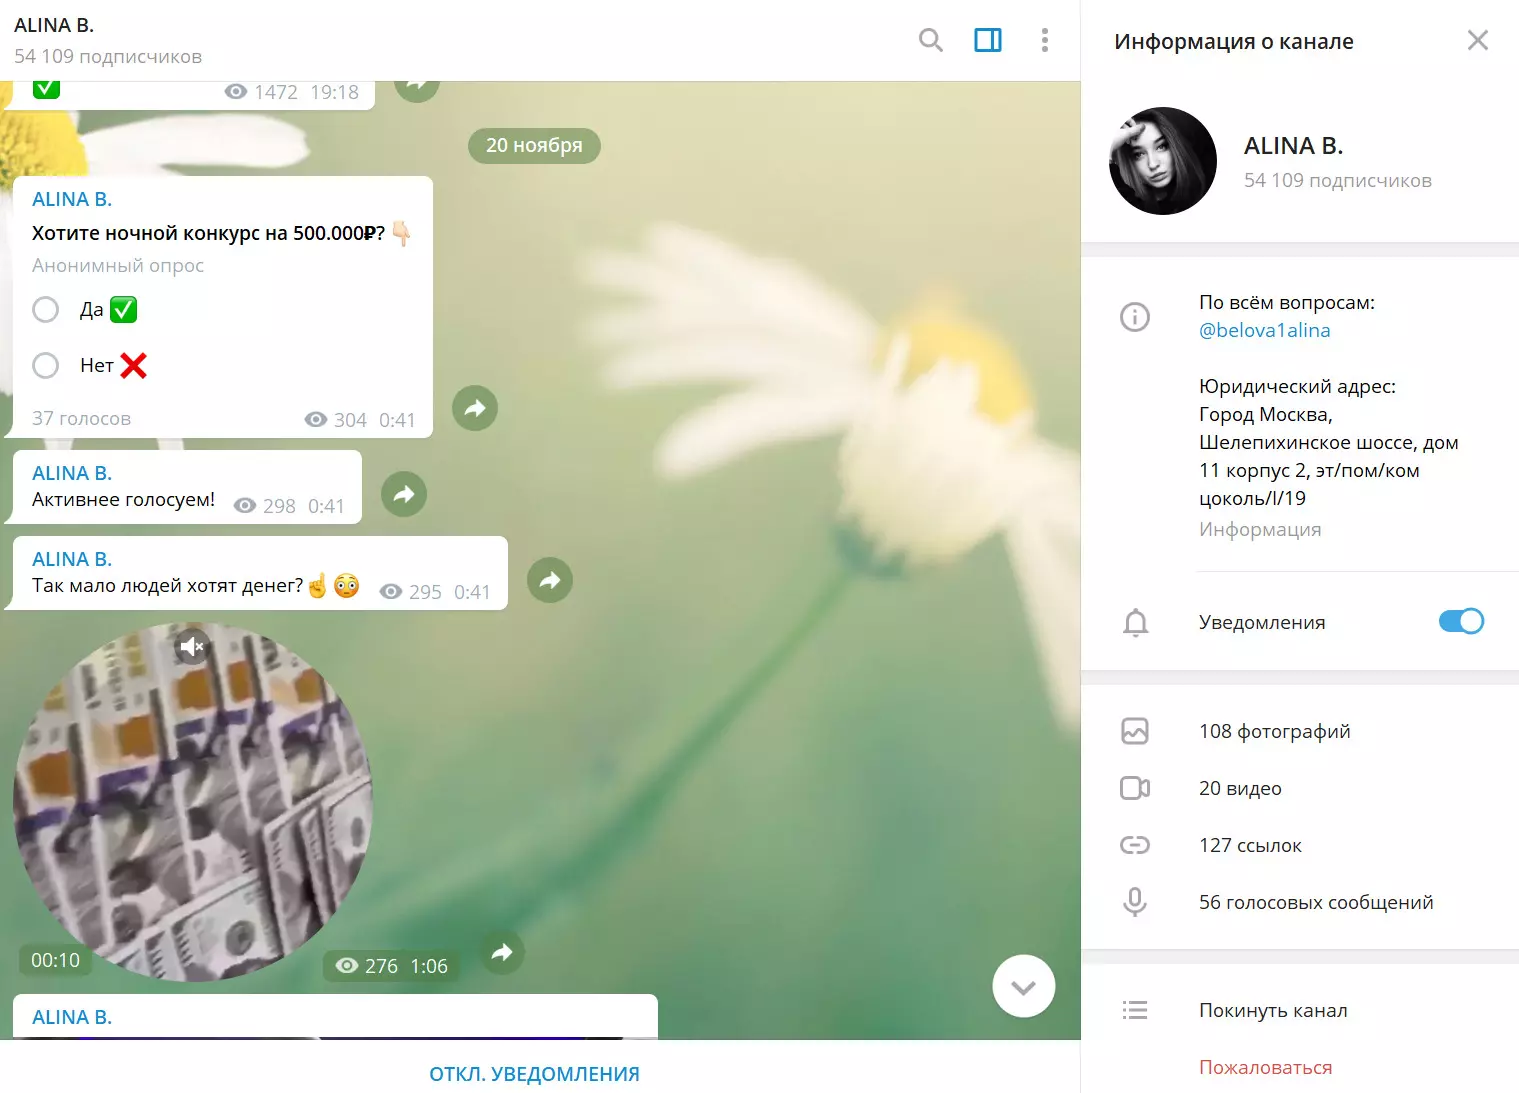Click the 00:10 video duration badge
This screenshot has width=1519, height=1093.
click(x=55, y=960)
